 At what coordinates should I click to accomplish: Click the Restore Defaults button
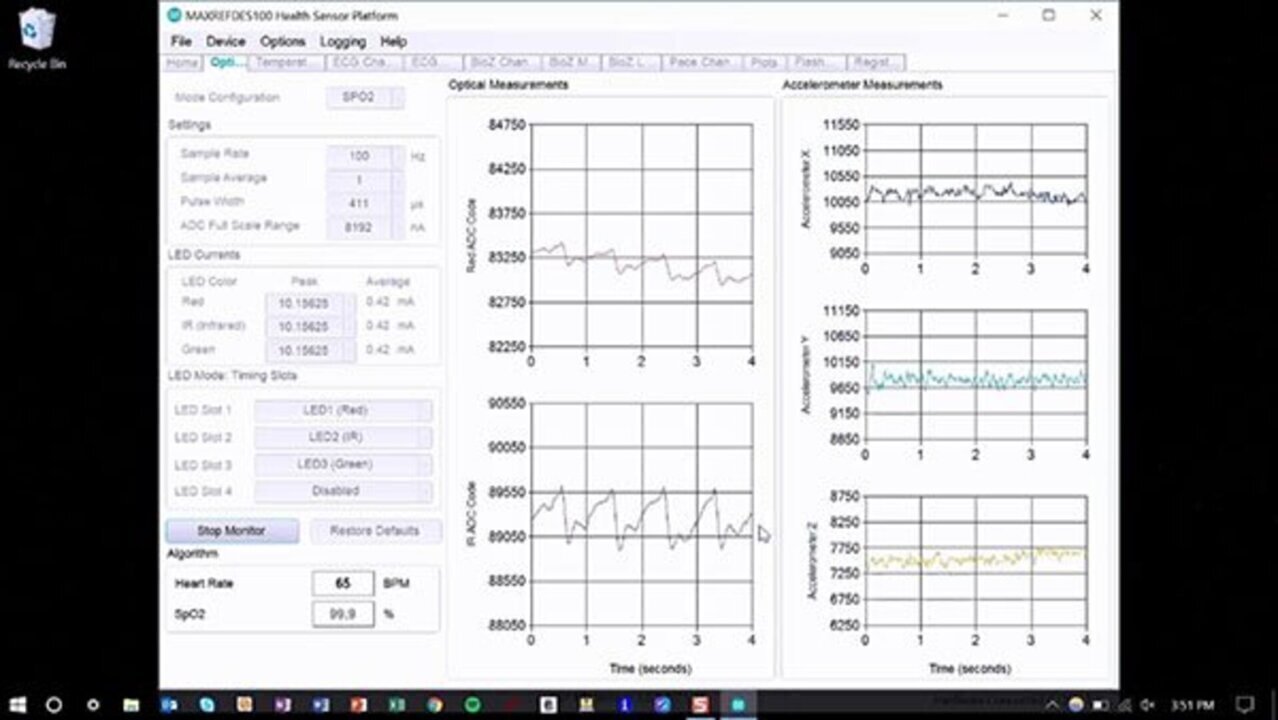click(375, 530)
